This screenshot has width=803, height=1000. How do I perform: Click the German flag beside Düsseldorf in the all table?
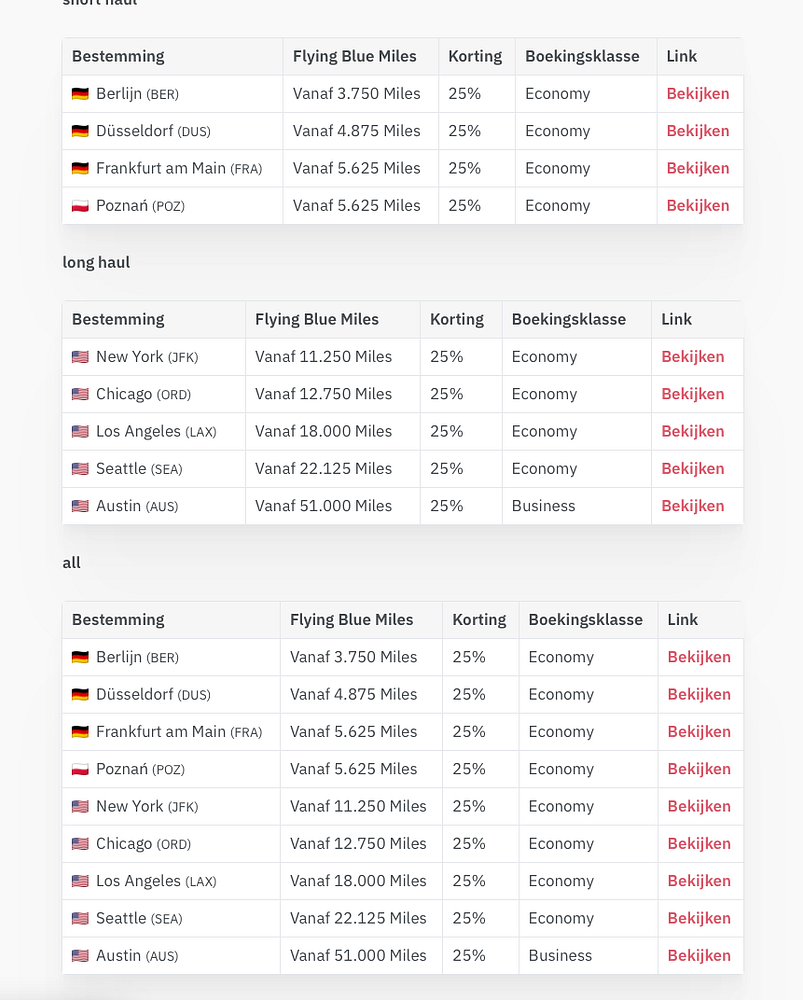80,695
